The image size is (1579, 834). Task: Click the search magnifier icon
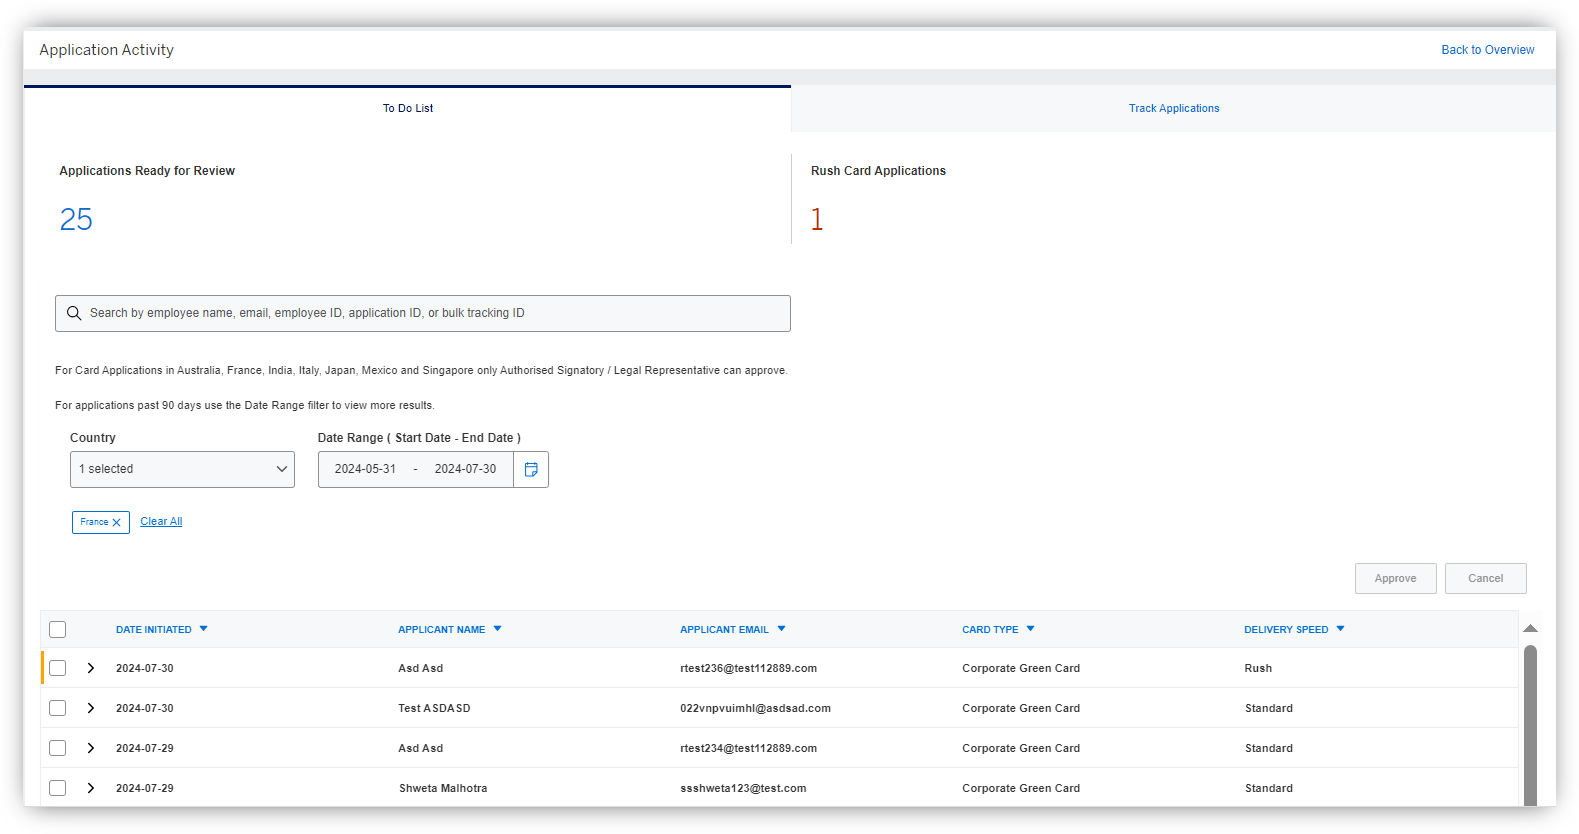[x=74, y=314]
